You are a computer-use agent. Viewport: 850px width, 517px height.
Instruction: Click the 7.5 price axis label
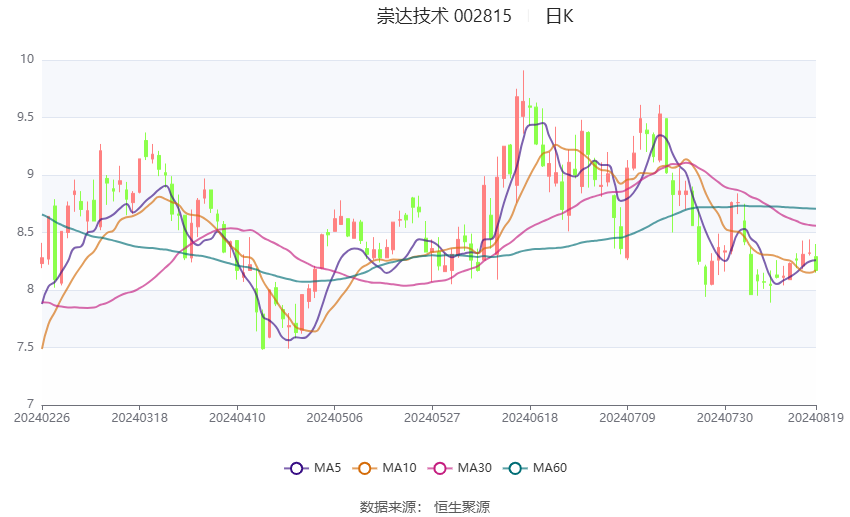(25, 347)
